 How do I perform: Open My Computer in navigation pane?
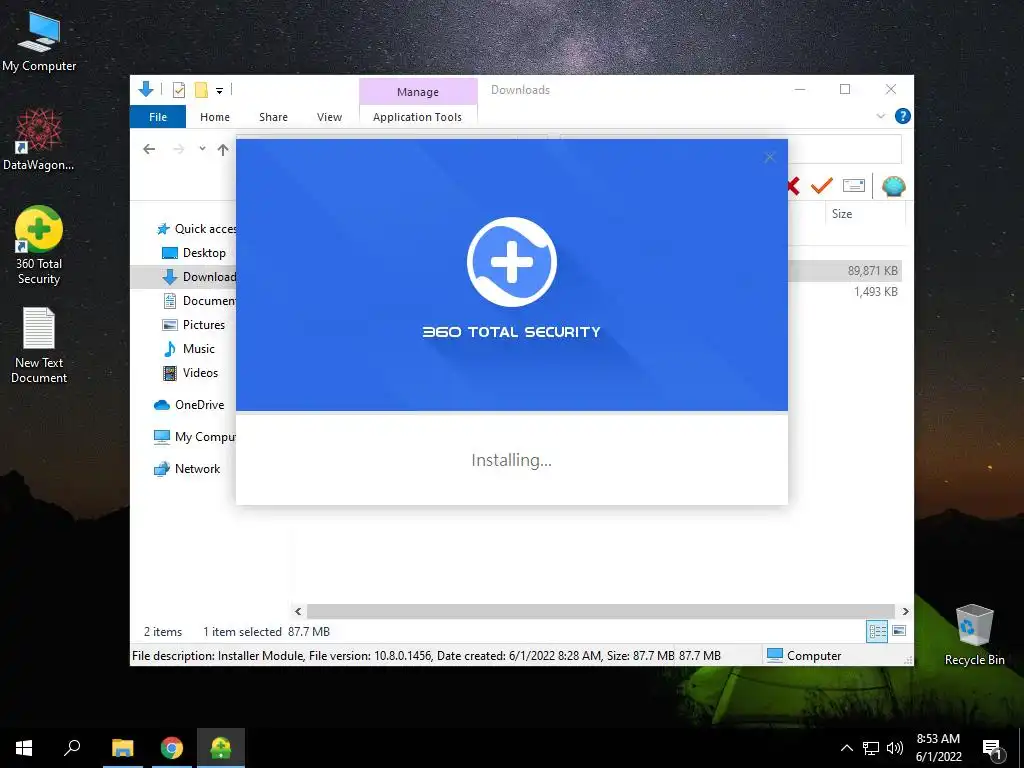pyautogui.click(x=194, y=437)
